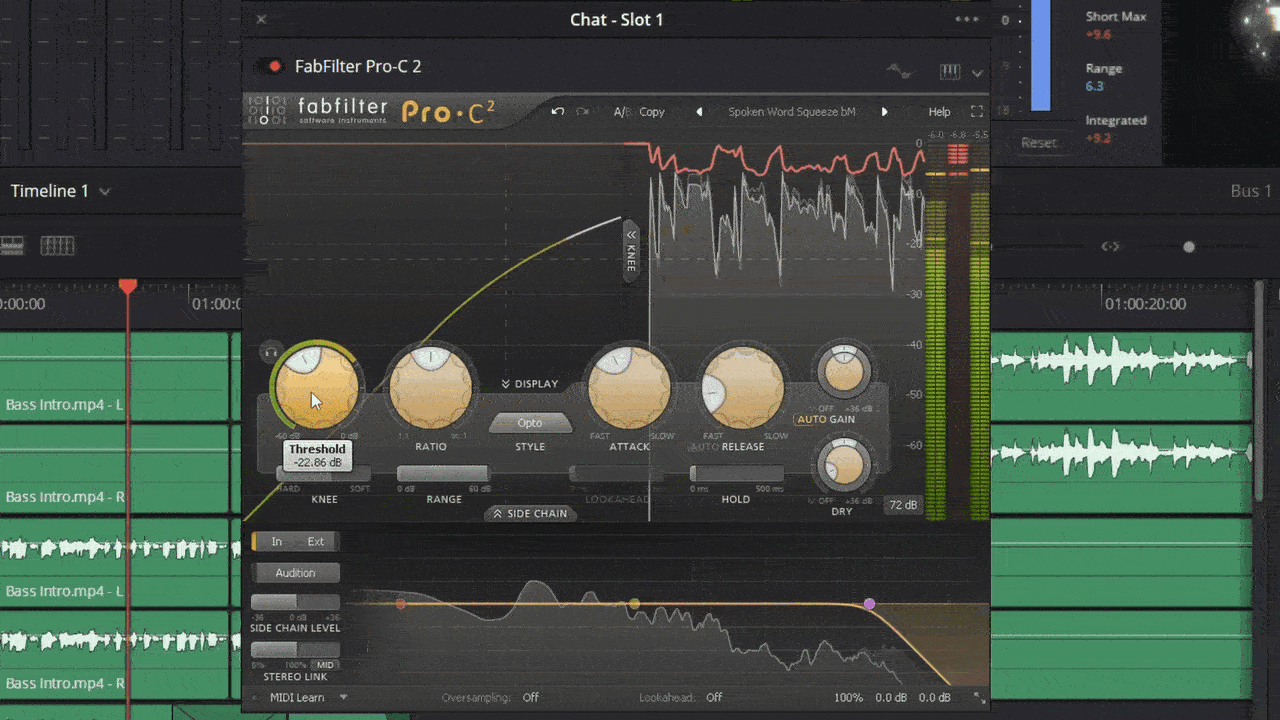The height and width of the screenshot is (720, 1280).
Task: Click the redo arrow in plugin header
Action: click(x=582, y=112)
